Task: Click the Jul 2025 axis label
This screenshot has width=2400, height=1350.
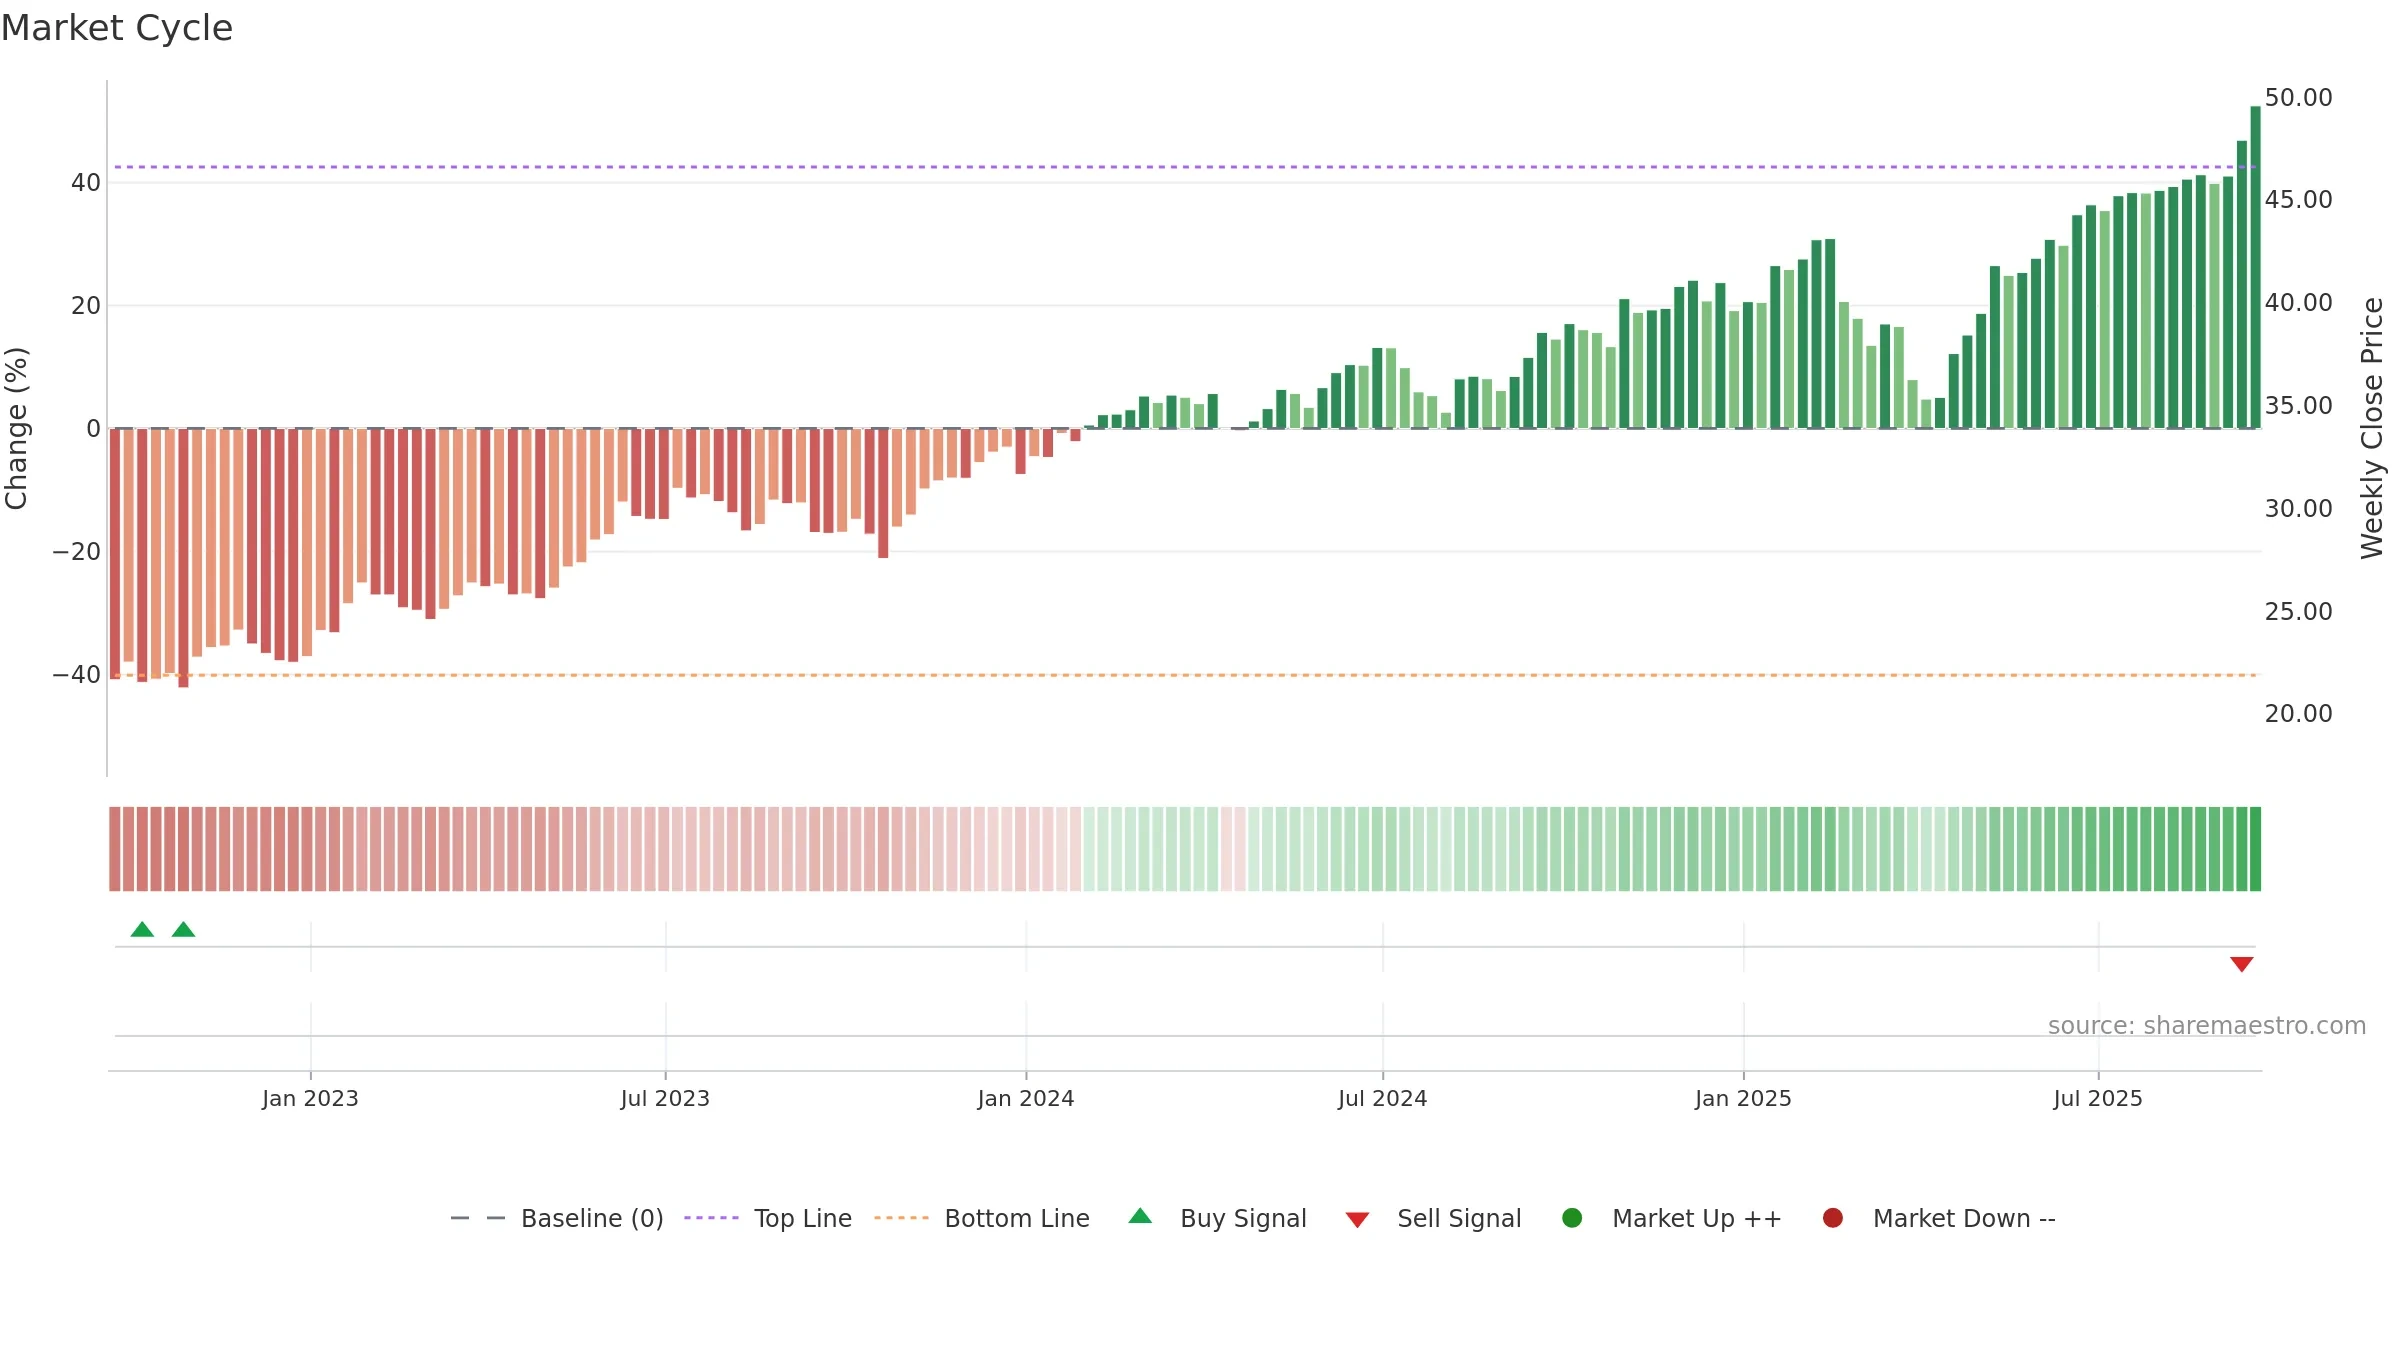Action: pos(2098,1098)
